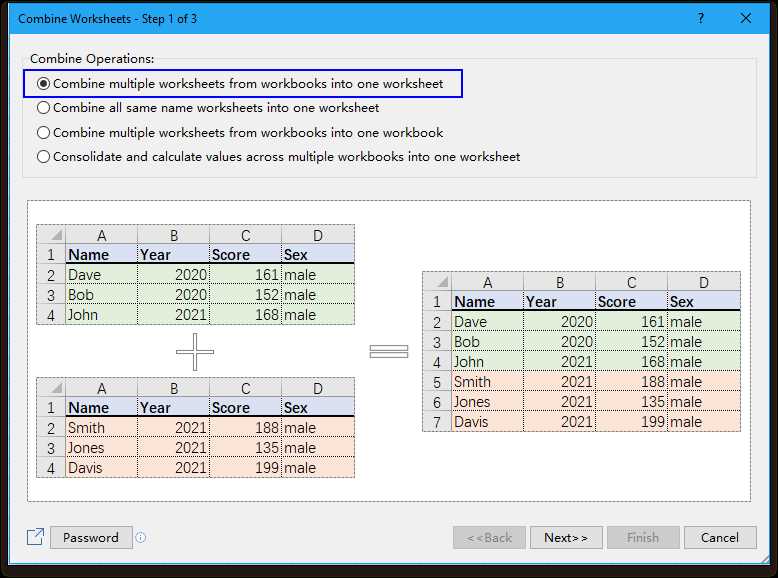This screenshot has width=778, height=578.
Task: Click the greyed Finish button
Action: tap(643, 537)
